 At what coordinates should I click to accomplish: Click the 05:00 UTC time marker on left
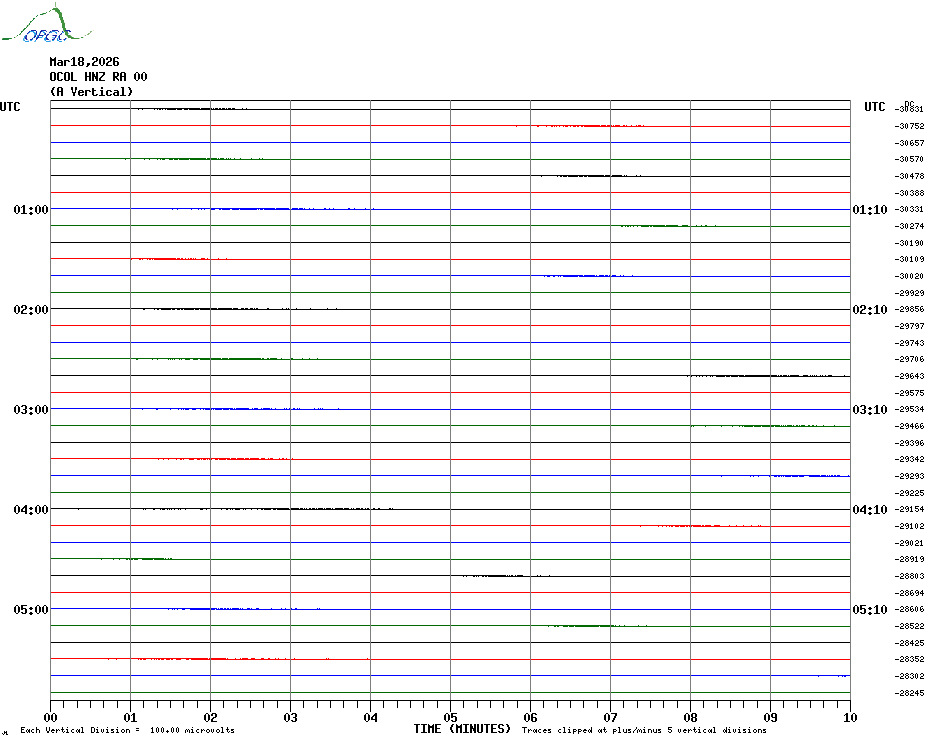tap(30, 610)
